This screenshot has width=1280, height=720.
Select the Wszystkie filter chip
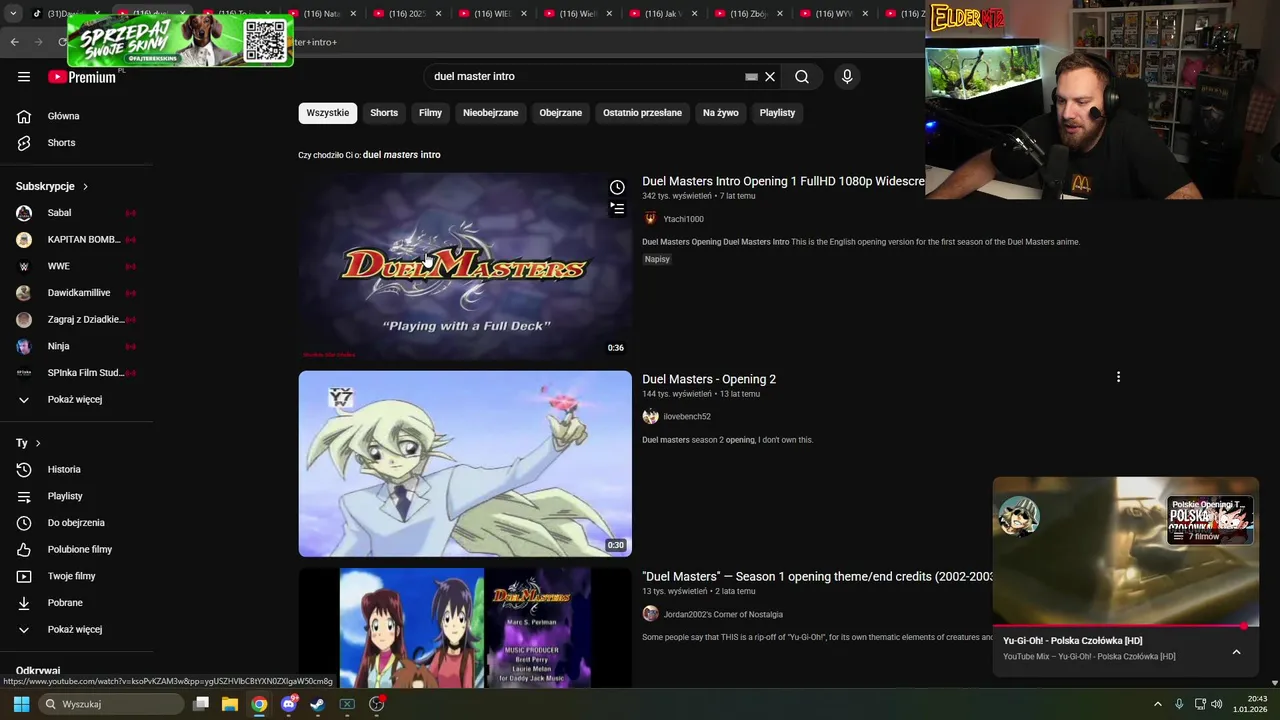tap(328, 113)
